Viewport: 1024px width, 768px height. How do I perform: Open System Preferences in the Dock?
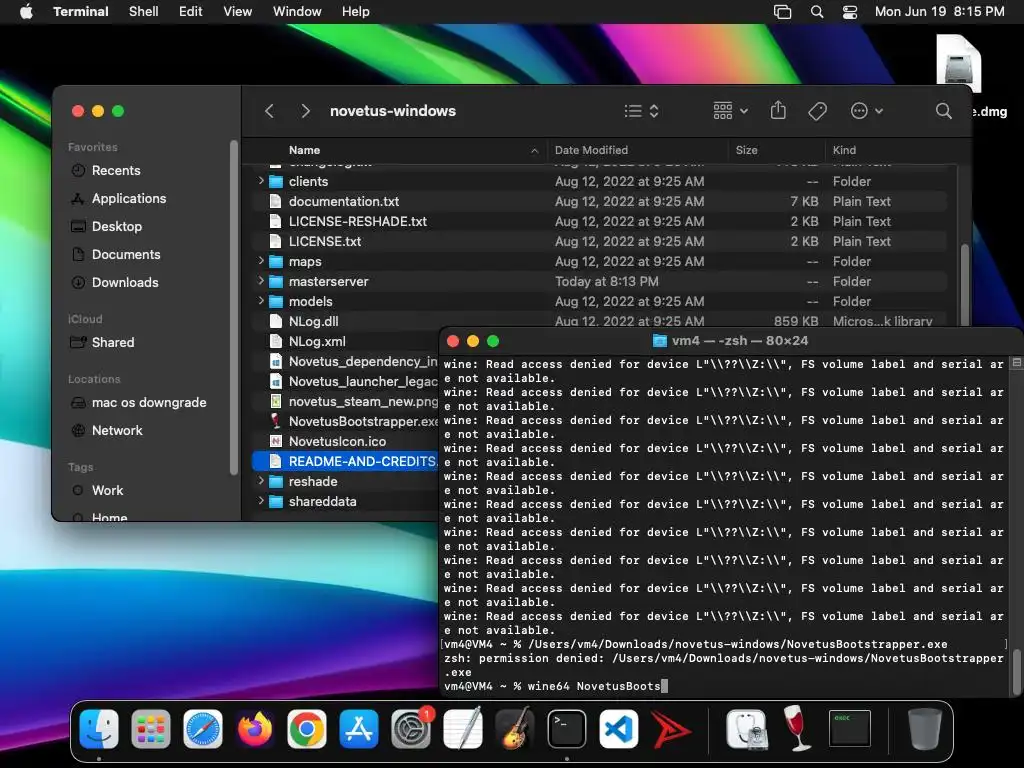[411, 729]
